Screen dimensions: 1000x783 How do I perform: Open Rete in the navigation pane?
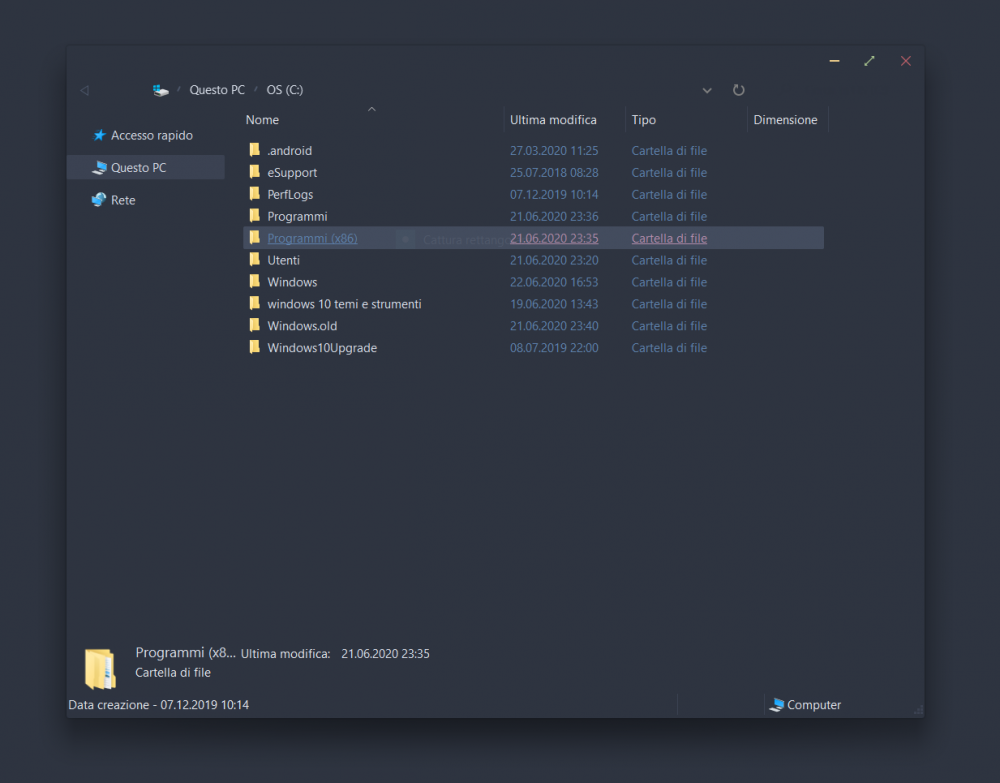122,200
